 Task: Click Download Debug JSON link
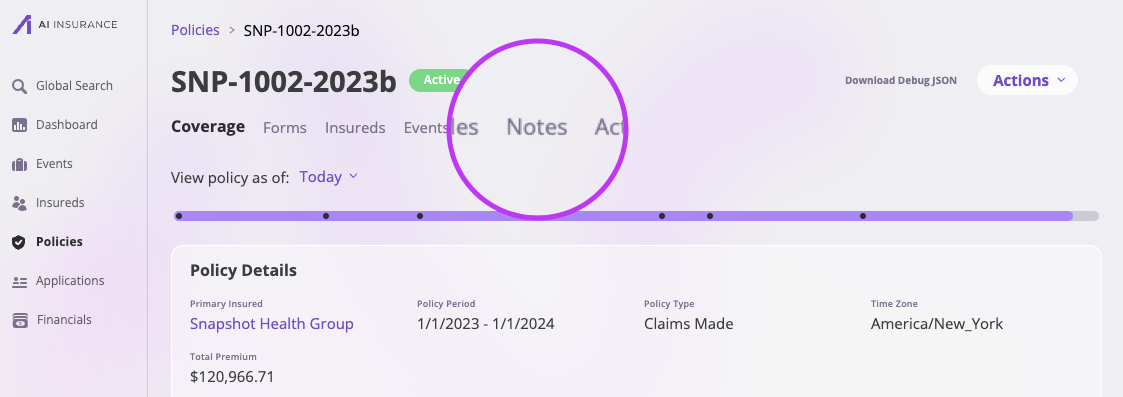click(900, 80)
